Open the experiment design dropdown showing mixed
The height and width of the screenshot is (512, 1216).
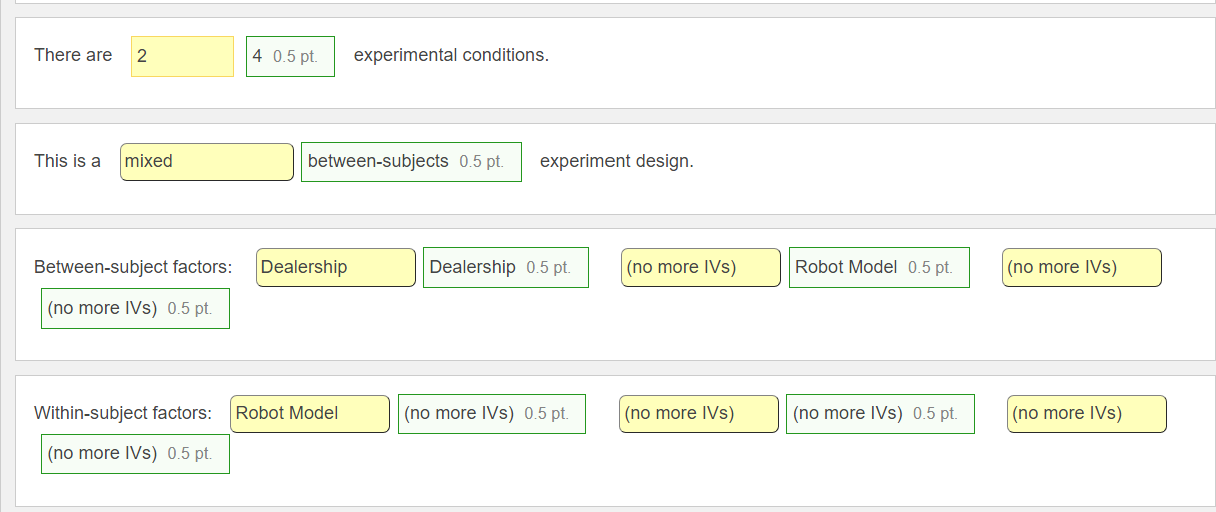click(x=207, y=162)
